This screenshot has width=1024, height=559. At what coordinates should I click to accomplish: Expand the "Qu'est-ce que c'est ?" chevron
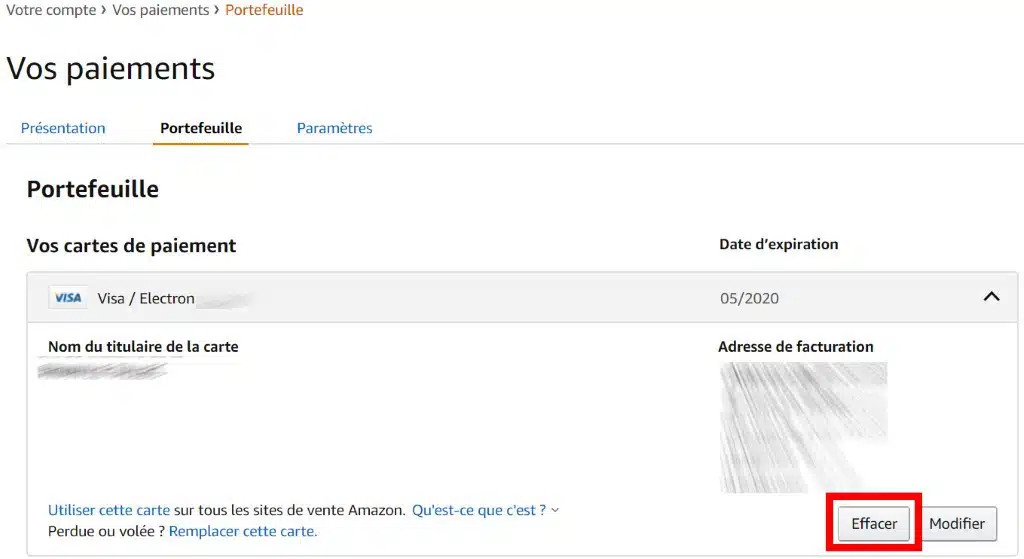pos(555,511)
